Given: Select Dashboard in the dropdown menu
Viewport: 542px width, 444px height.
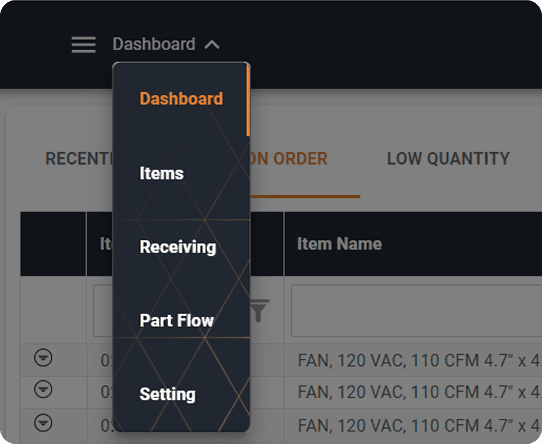Looking at the screenshot, I should [x=181, y=99].
